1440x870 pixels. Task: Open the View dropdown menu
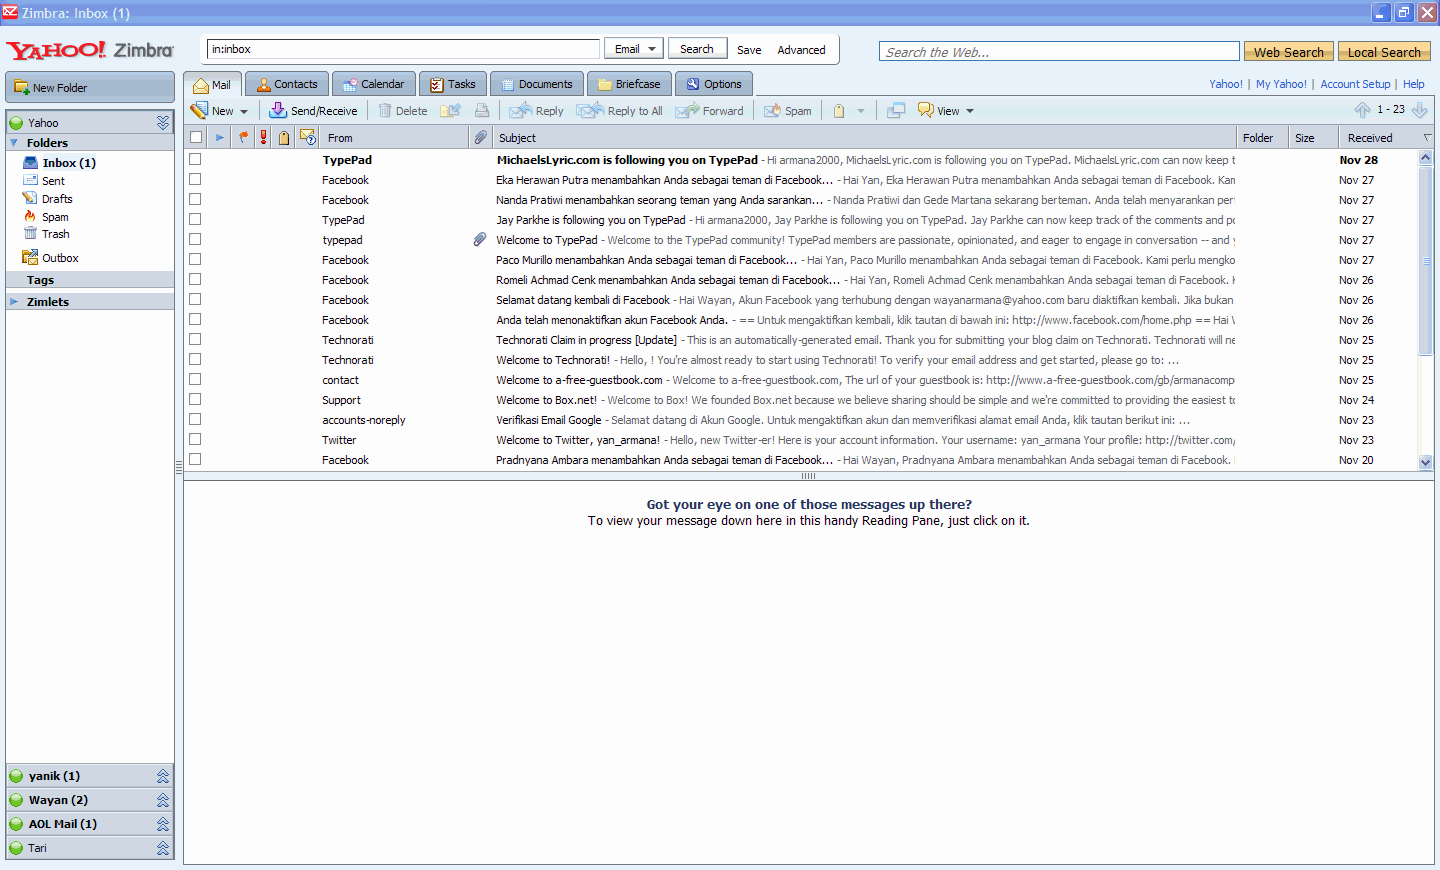946,110
